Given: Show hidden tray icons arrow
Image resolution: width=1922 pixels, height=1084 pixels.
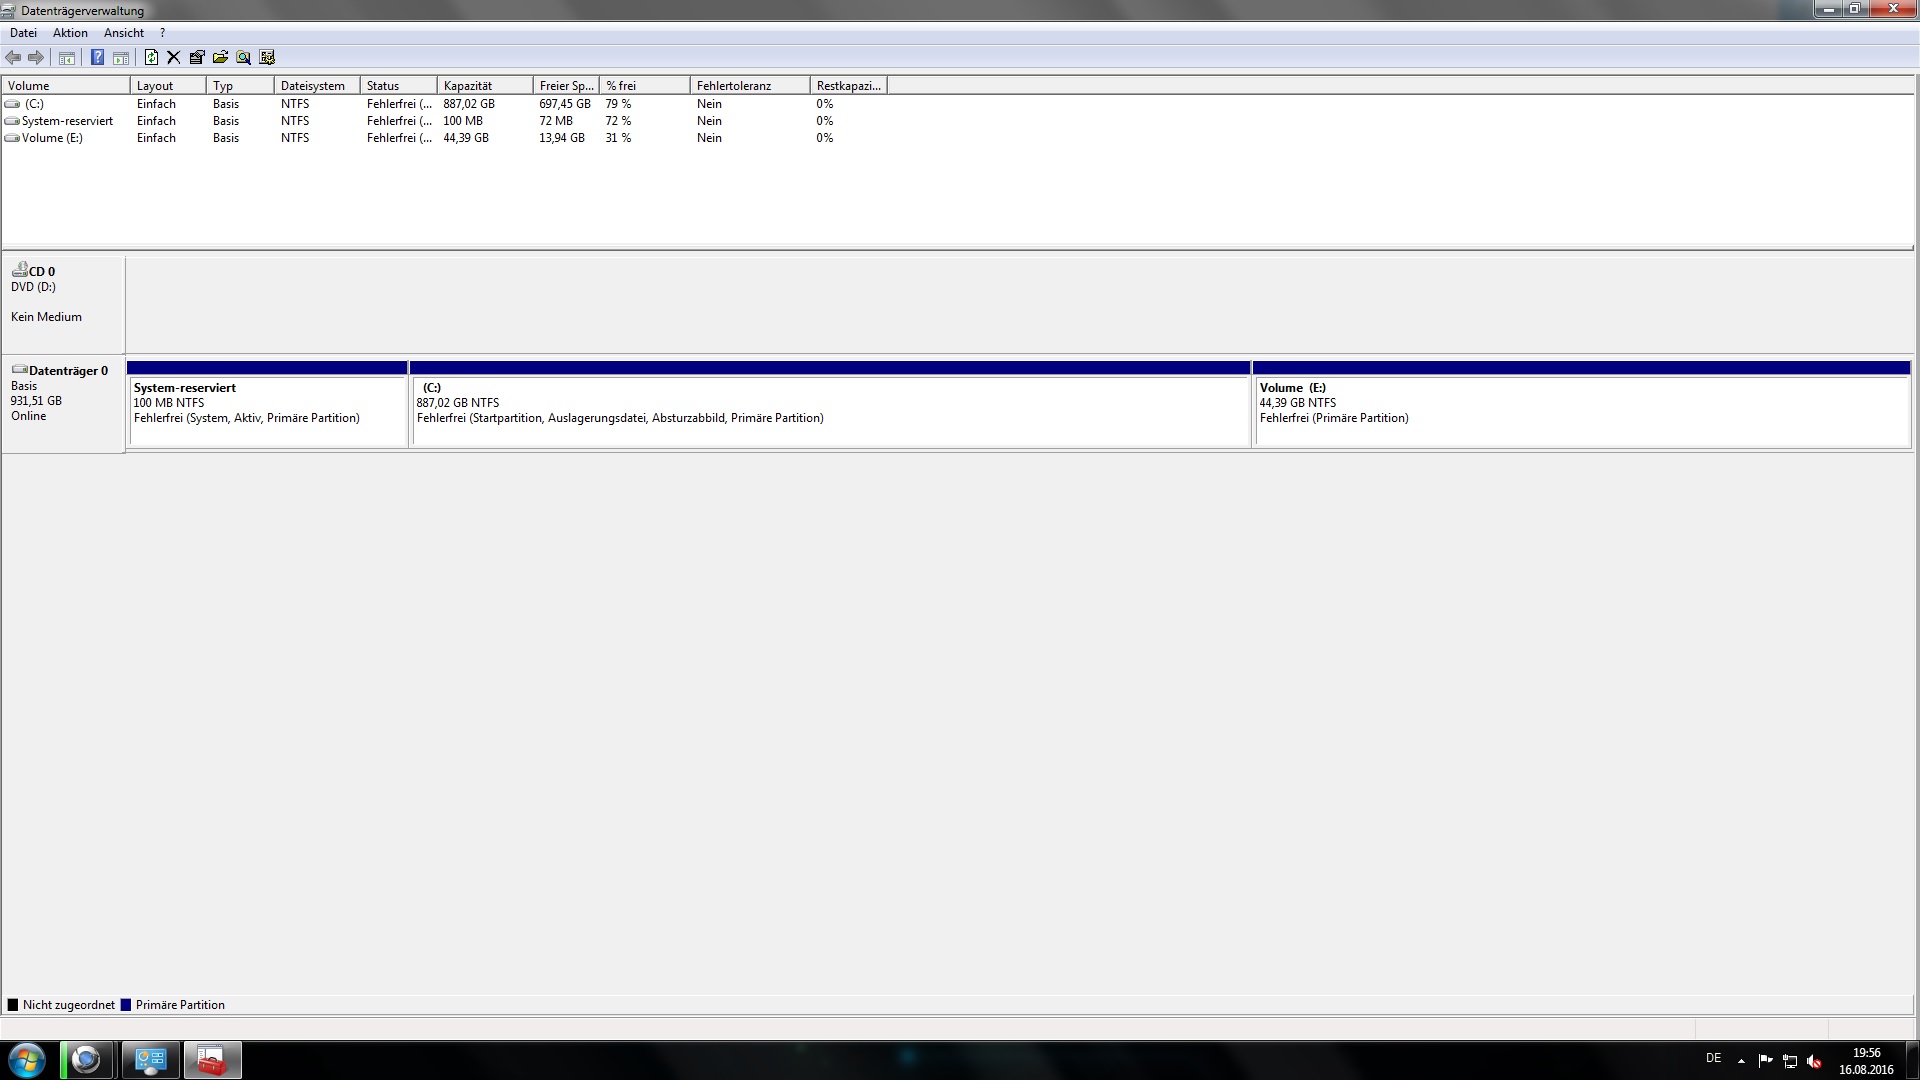Looking at the screenshot, I should [x=1741, y=1061].
